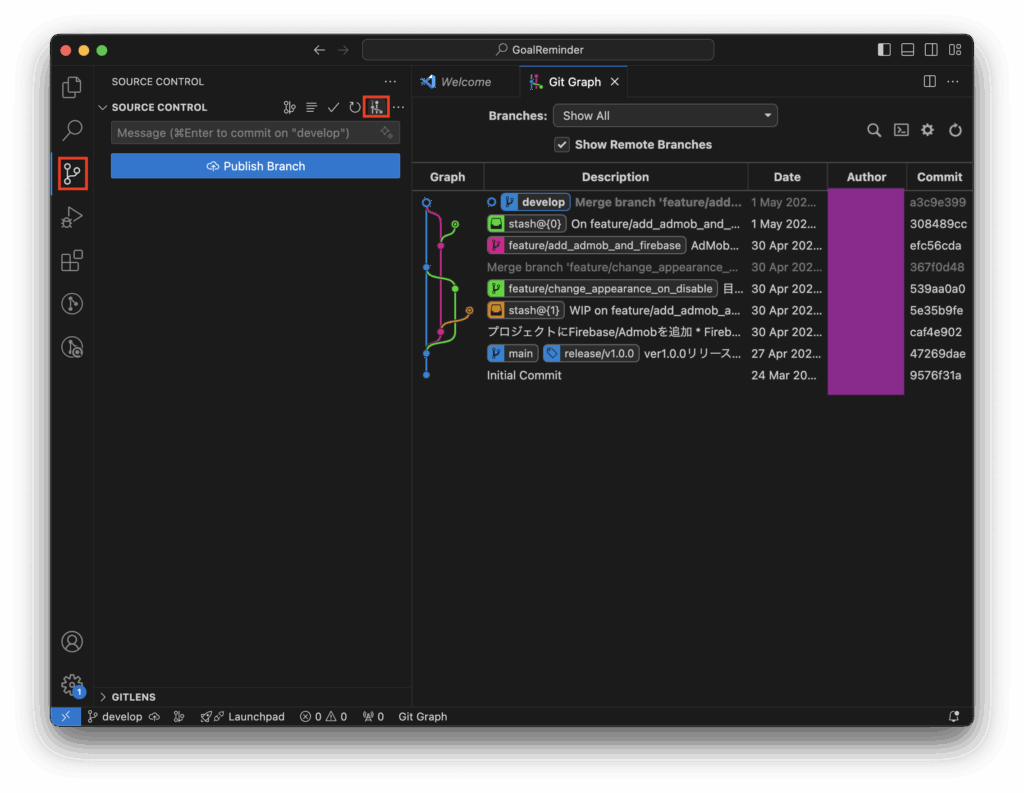The width and height of the screenshot is (1024, 793).
Task: Click the commit message input field
Action: (255, 133)
